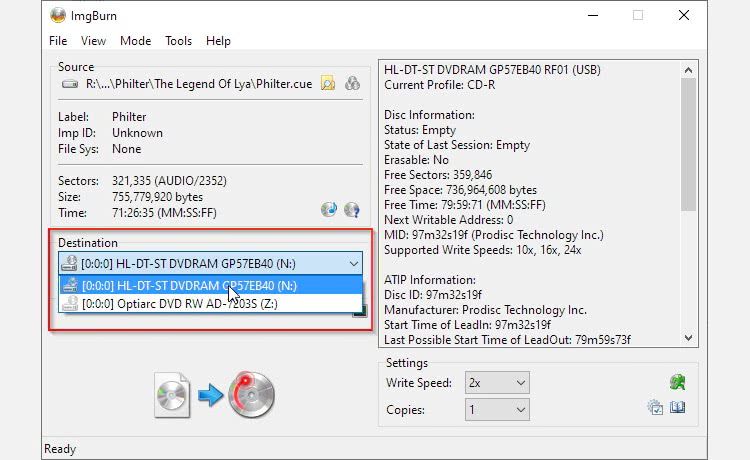Click 'Supported Write Speeds: 10x, 16x, 24x' text
The image size is (750, 460).
483,250
